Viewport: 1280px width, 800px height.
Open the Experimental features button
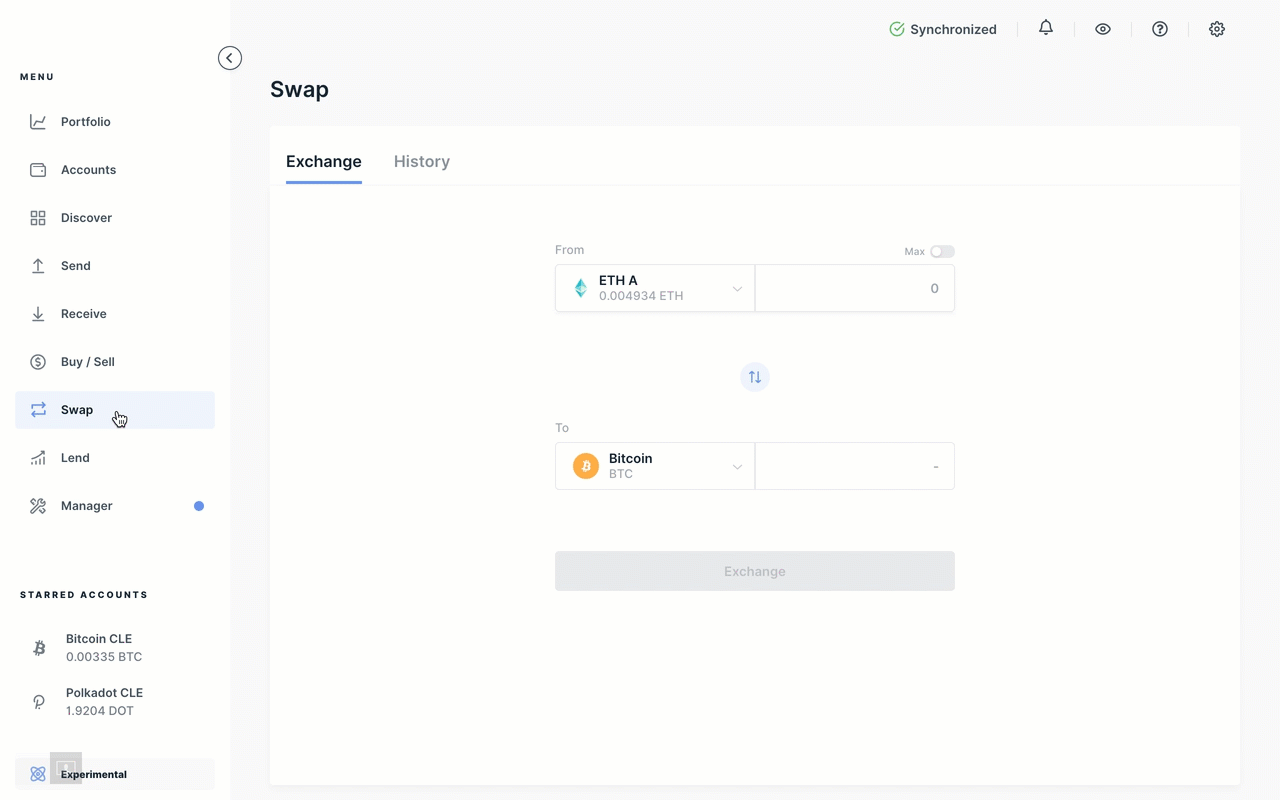pyautogui.click(x=115, y=774)
